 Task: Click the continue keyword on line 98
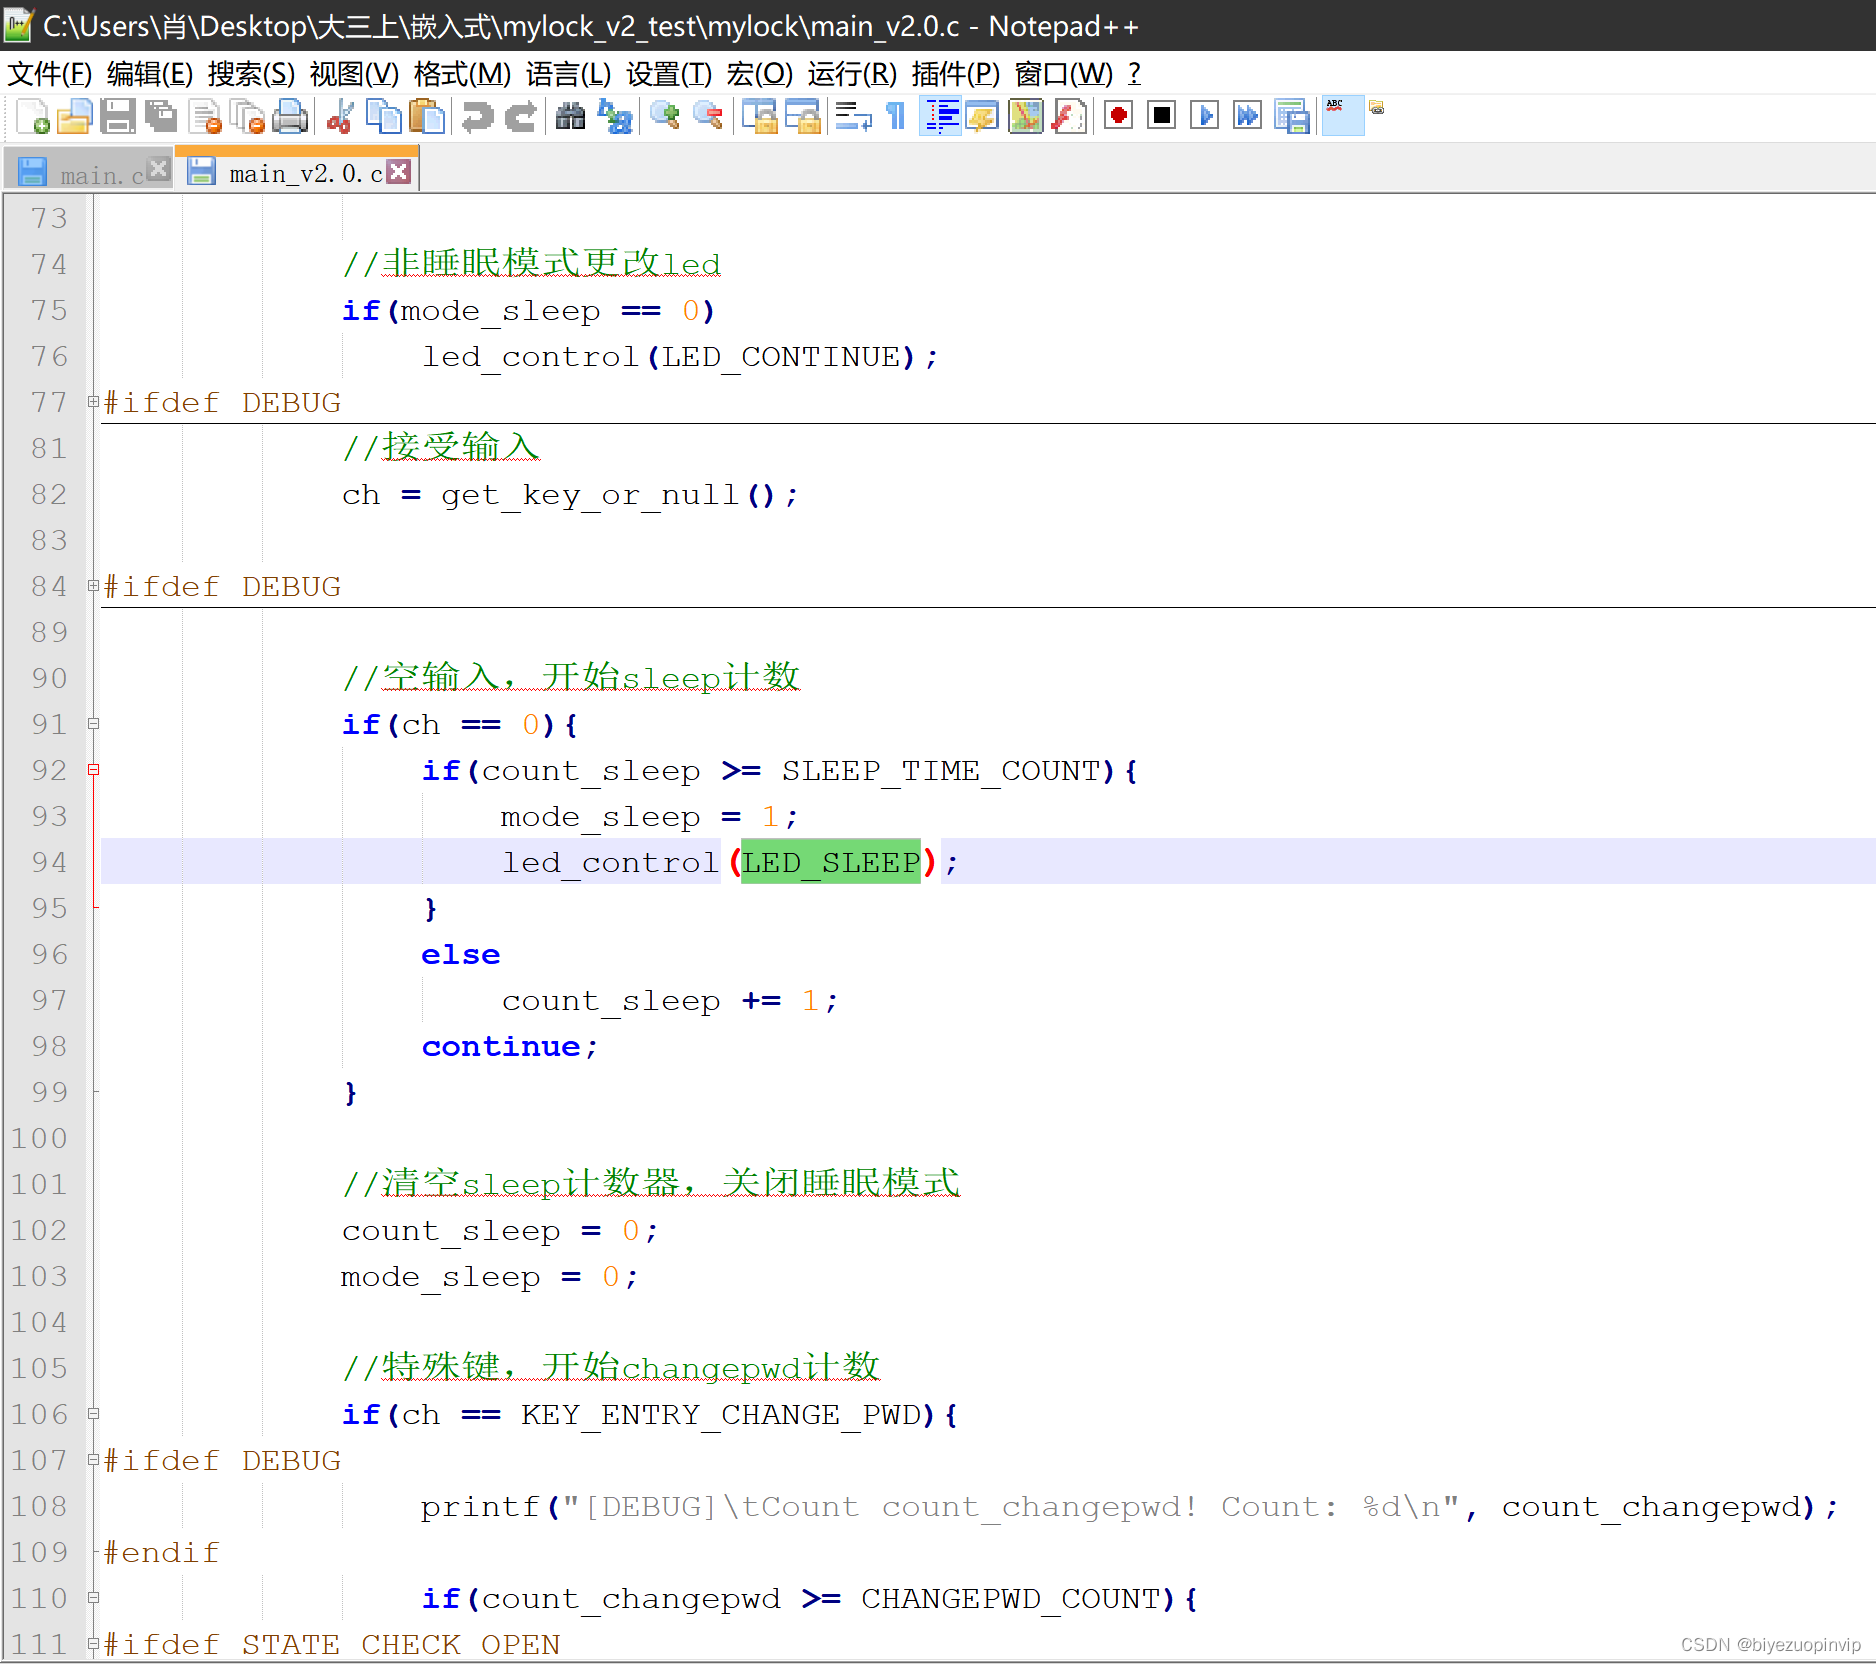(500, 1047)
